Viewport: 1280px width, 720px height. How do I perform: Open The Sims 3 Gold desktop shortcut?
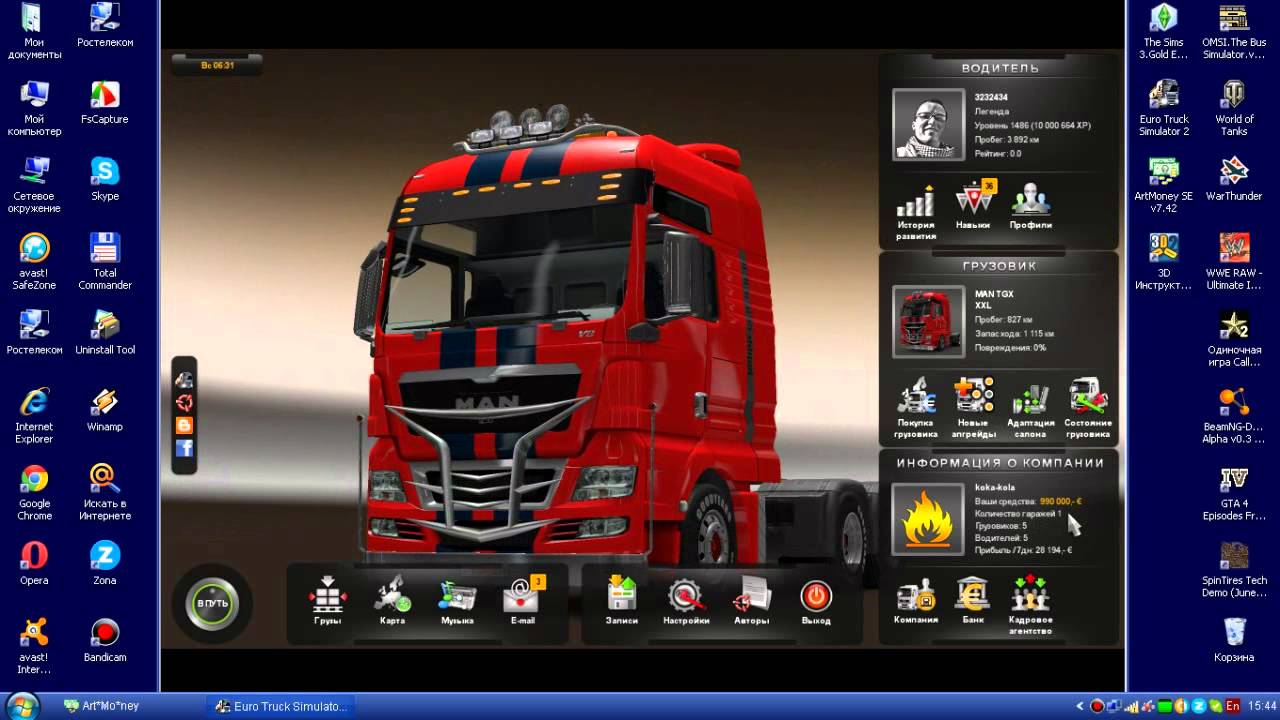click(x=1164, y=31)
